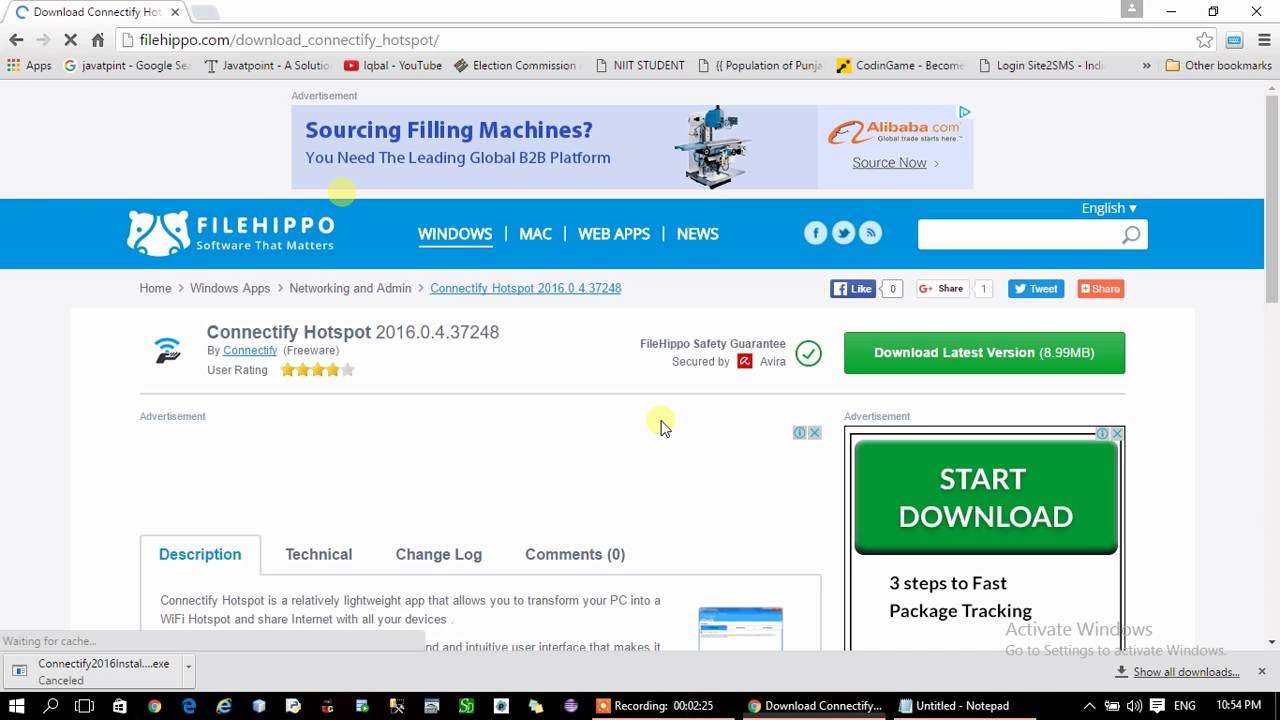Open Internet Explorer from taskbar
Image resolution: width=1280 pixels, height=720 pixels.
click(x=224, y=705)
